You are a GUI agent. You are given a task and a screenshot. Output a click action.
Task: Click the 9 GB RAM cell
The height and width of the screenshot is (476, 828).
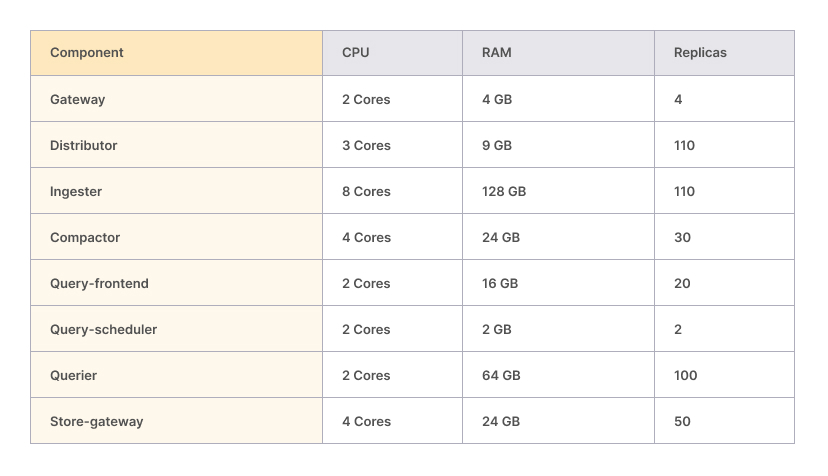497,146
